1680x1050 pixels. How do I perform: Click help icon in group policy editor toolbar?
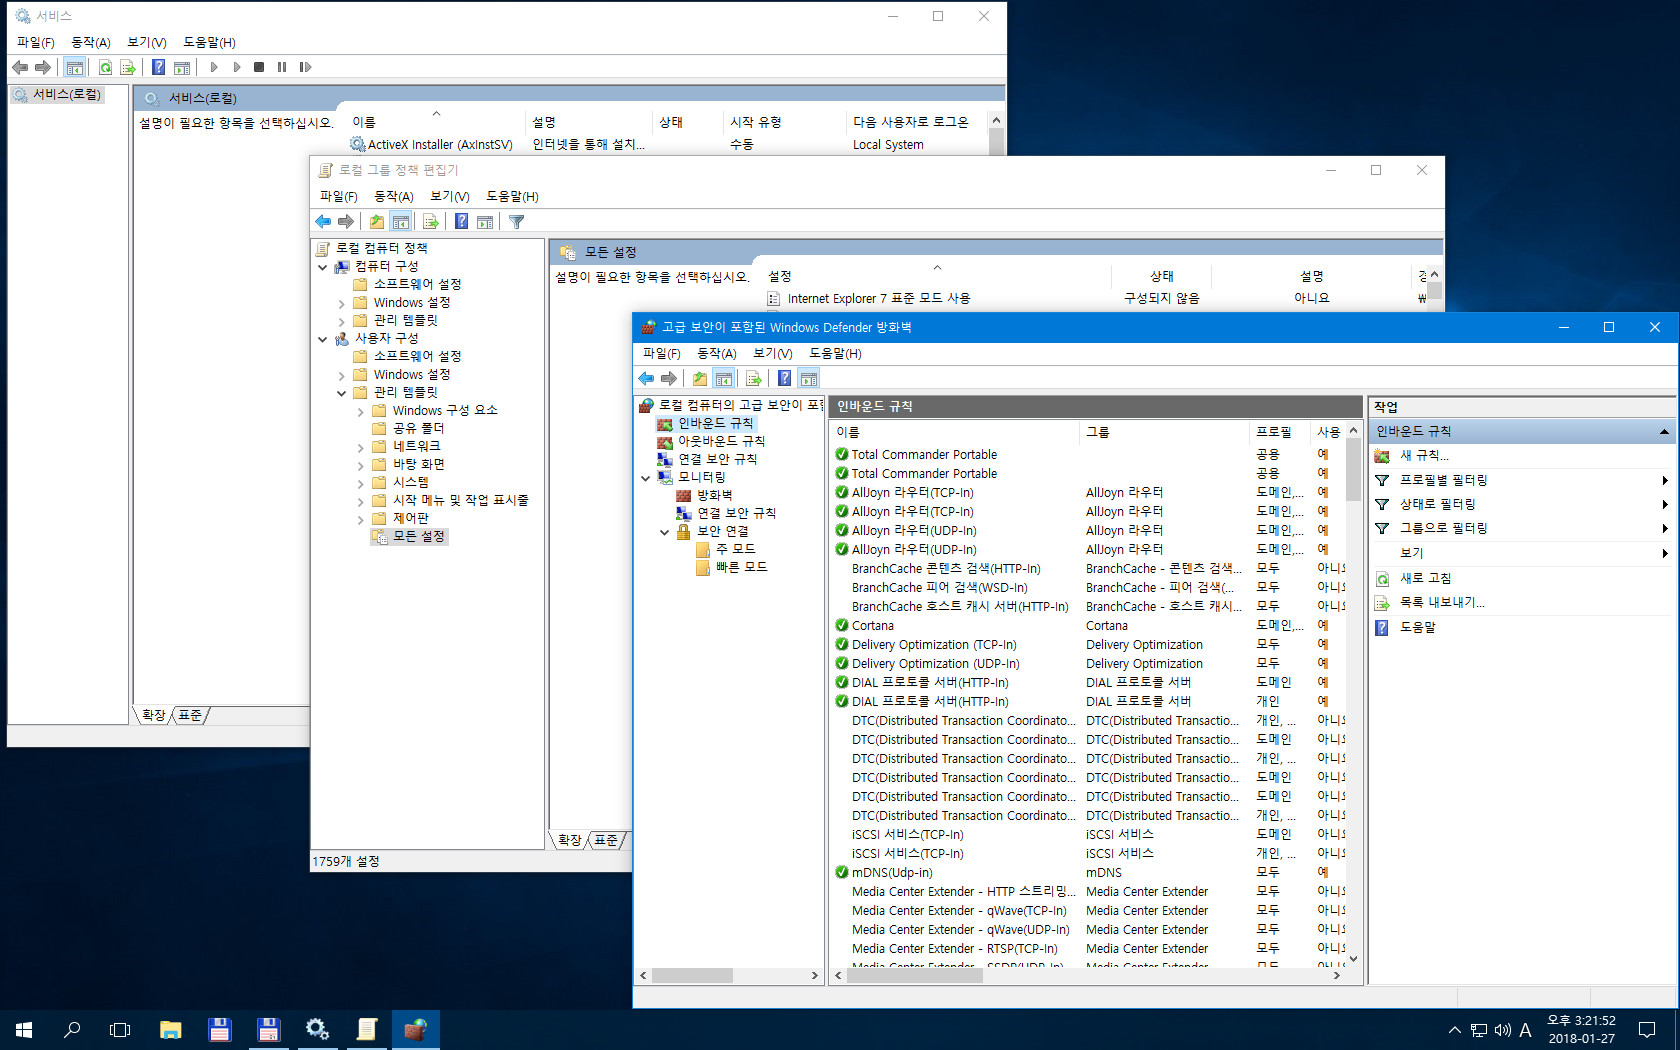coord(462,222)
